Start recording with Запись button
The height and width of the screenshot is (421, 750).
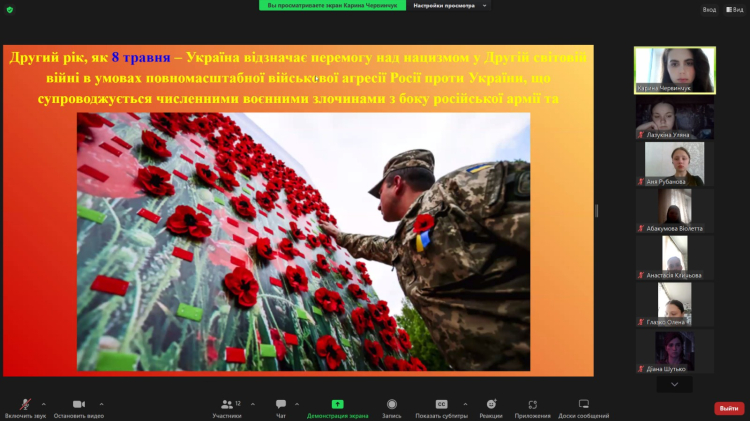[391, 405]
